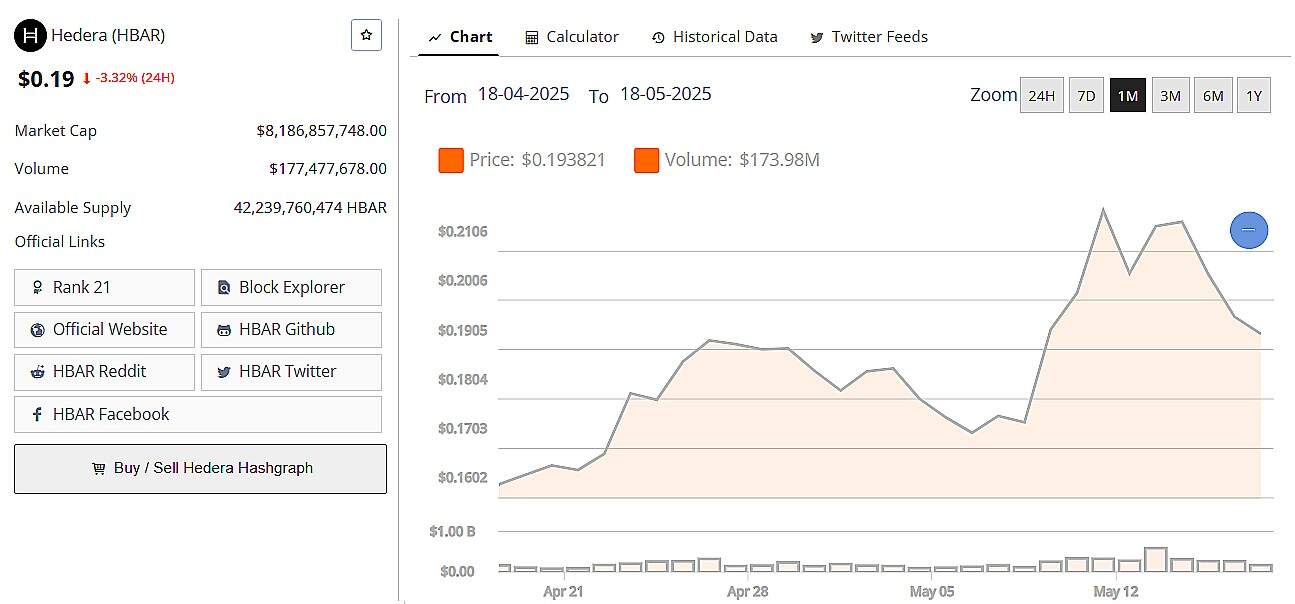Click the Apr 21 date label
Image resolution: width=1295 pixels, height=604 pixels.
pos(563,592)
